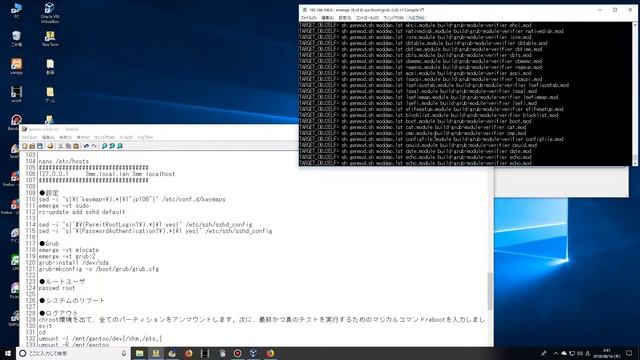This screenshot has width=640, height=360.
Task: Click the heading '●システムのリブート'
Action: click(72, 300)
